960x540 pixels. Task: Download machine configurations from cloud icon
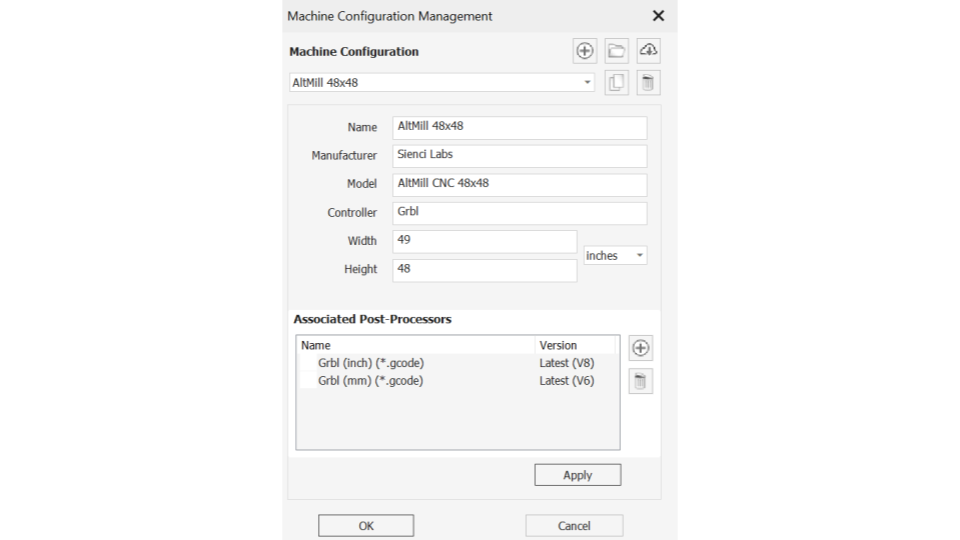click(648, 51)
